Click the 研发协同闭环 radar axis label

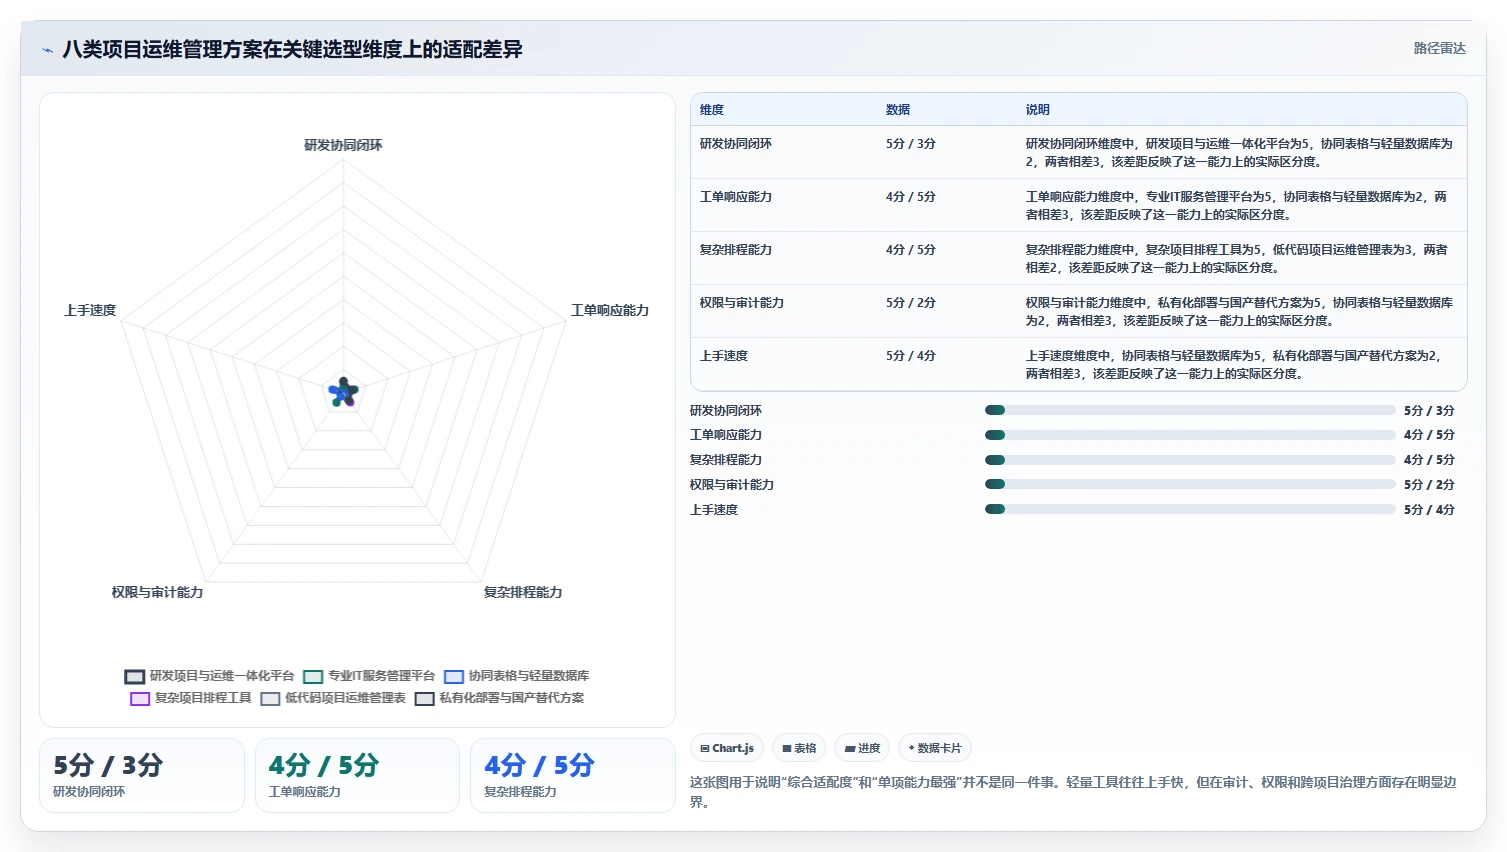343,145
